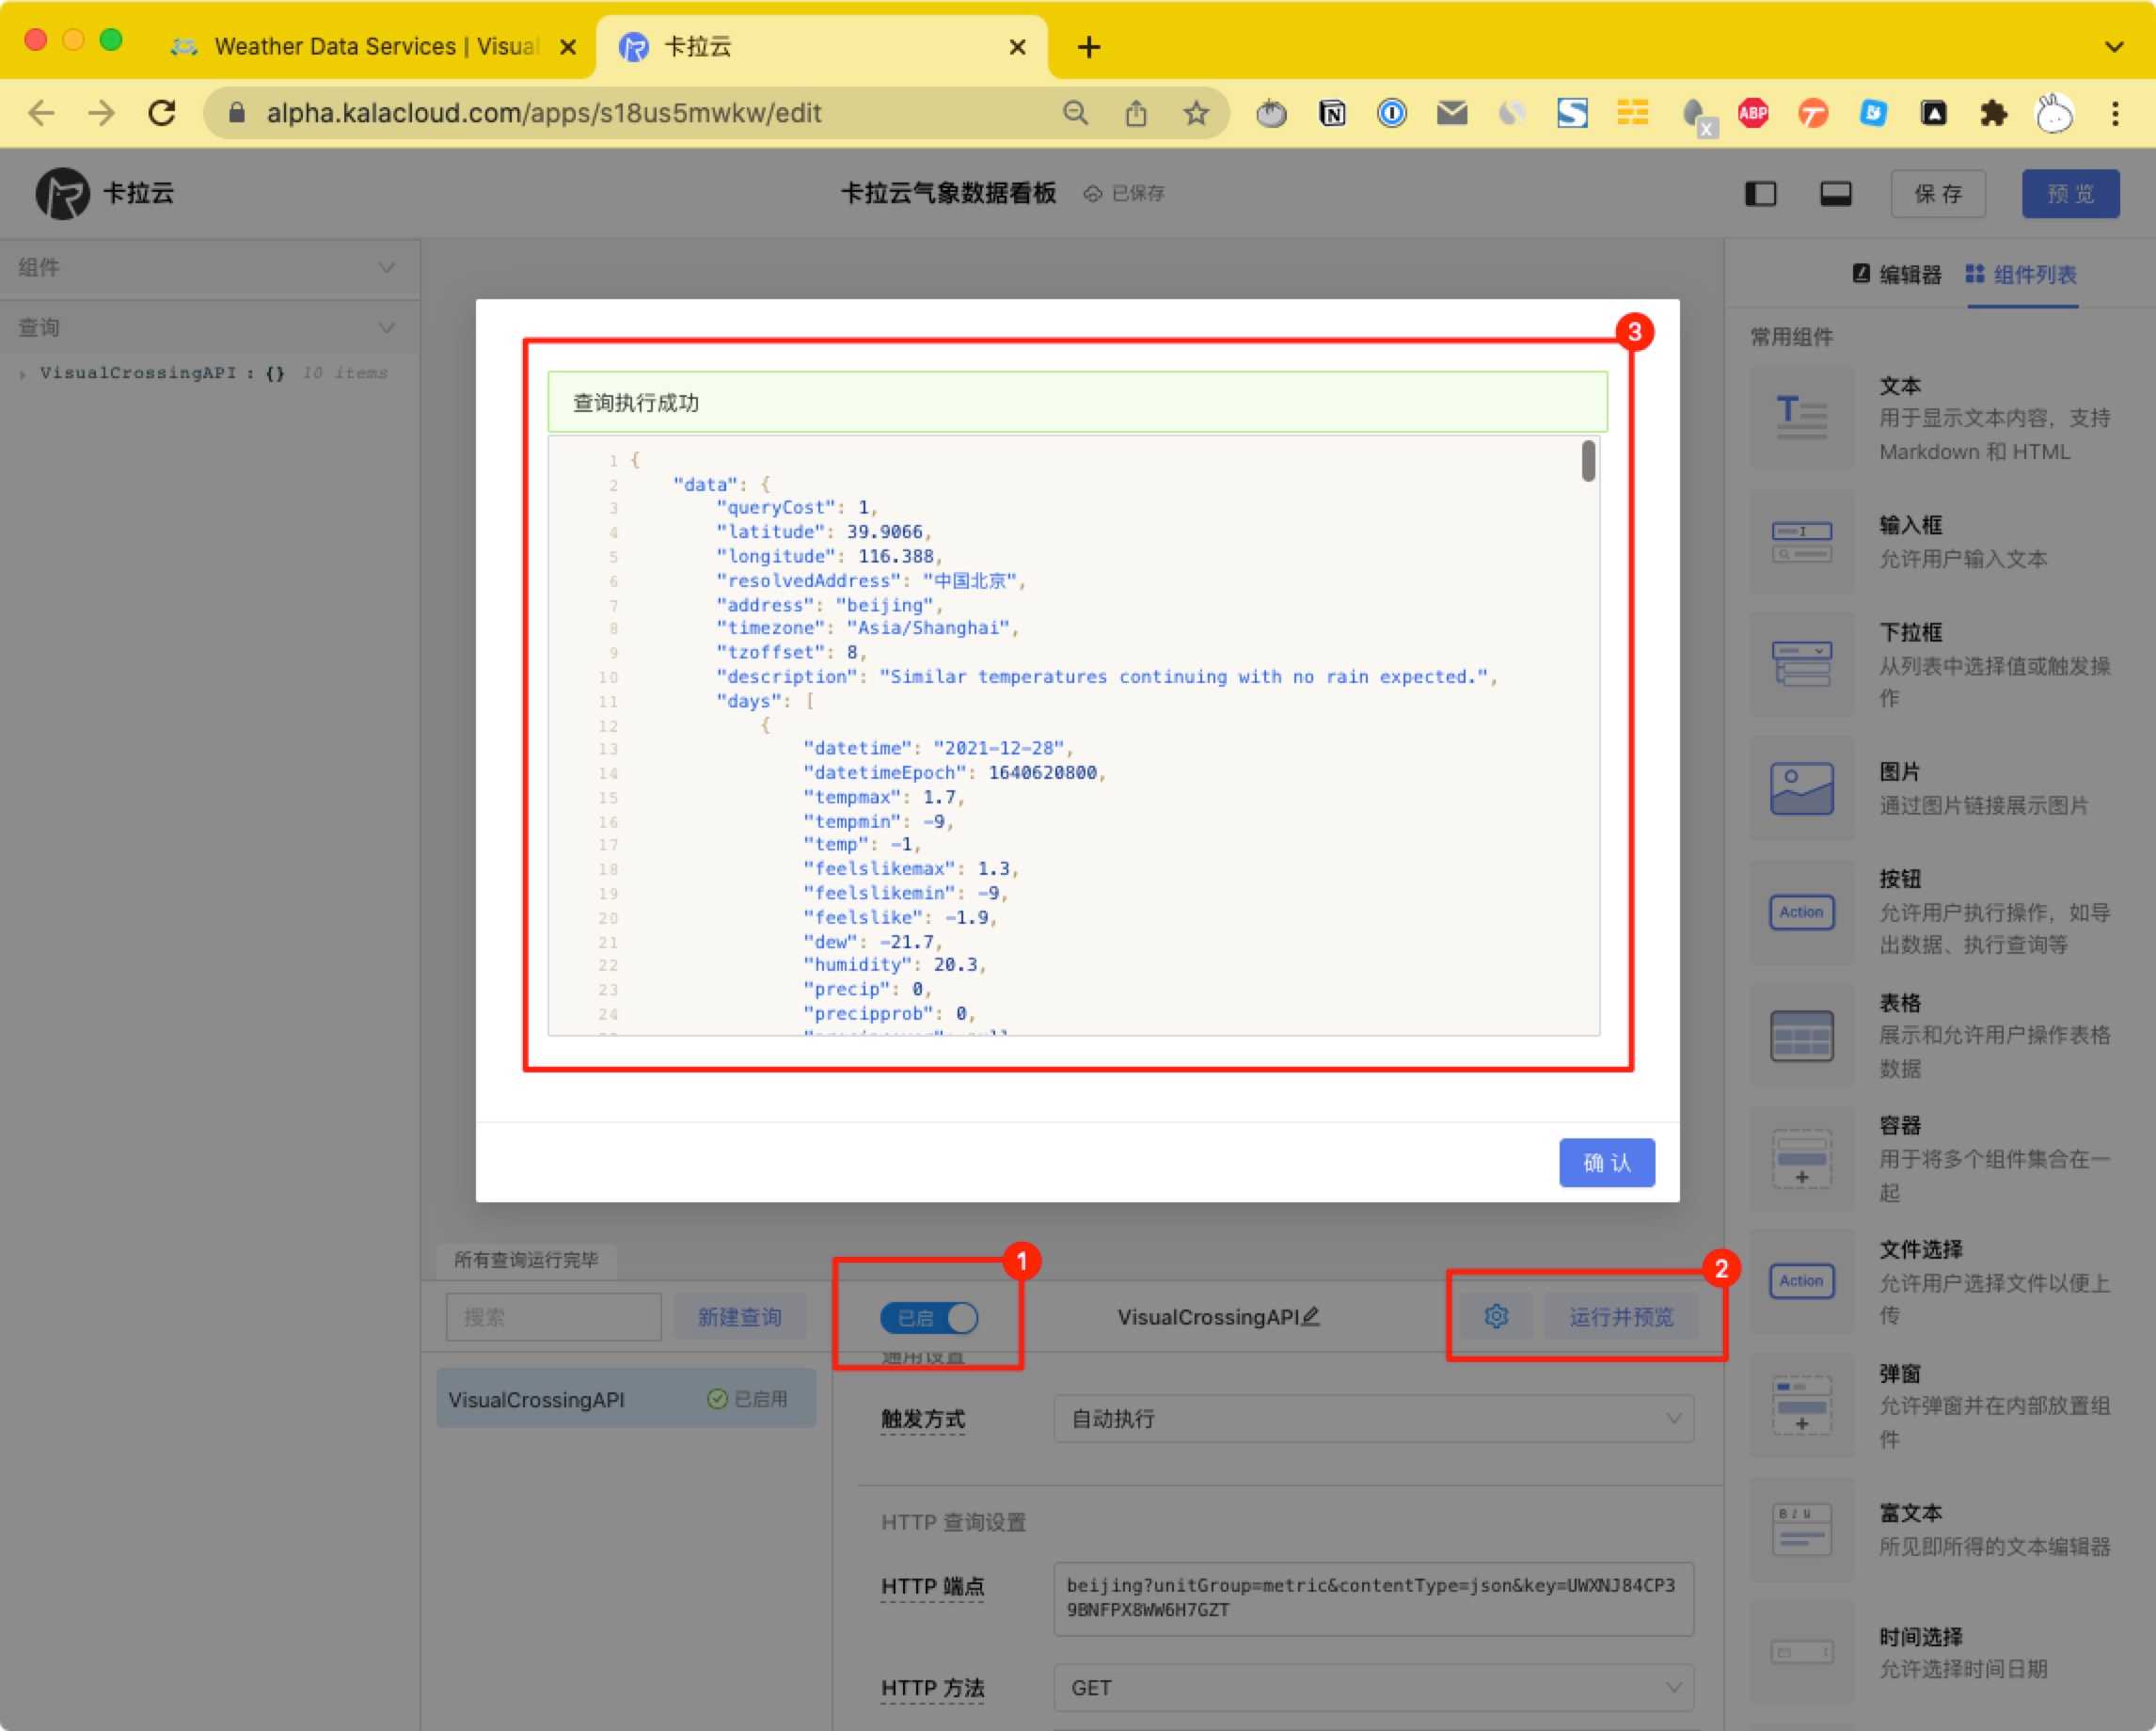
Task: Collapse the 组件 section chevron
Action: pos(386,267)
